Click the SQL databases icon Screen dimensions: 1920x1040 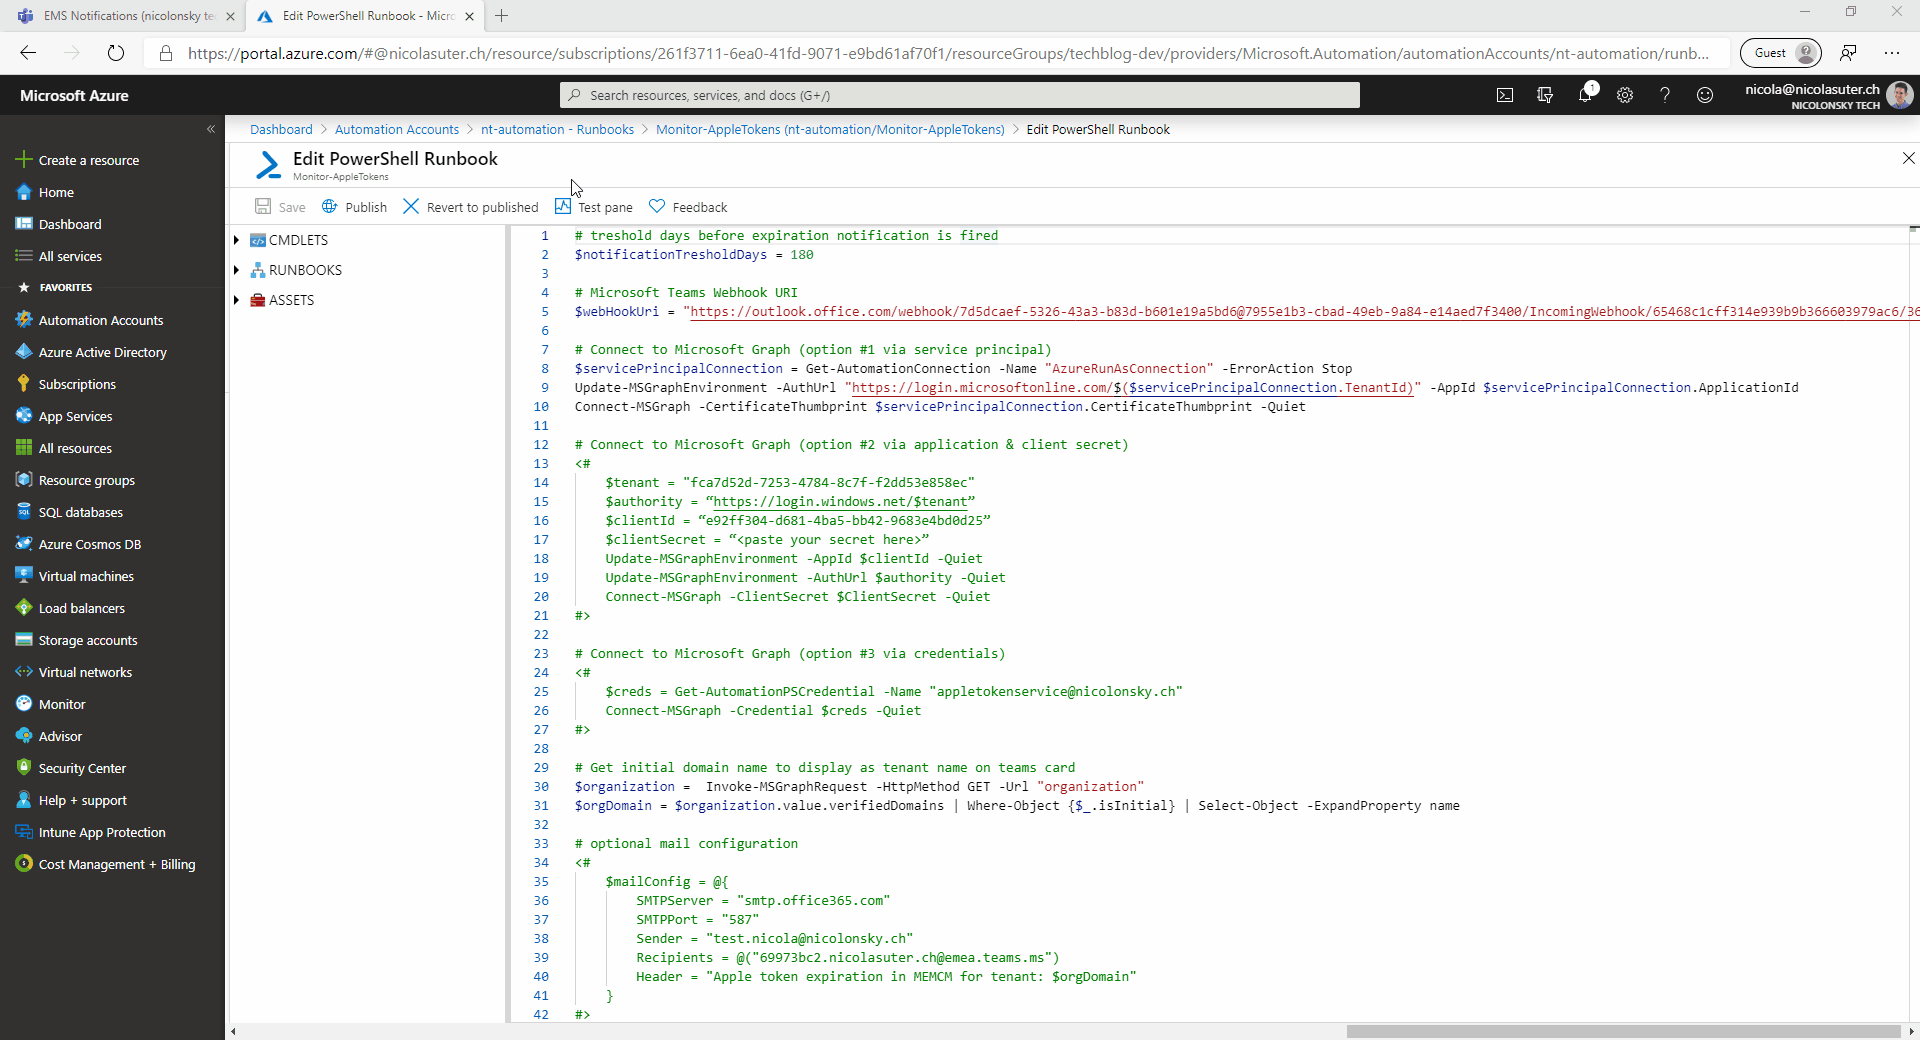[x=24, y=512]
